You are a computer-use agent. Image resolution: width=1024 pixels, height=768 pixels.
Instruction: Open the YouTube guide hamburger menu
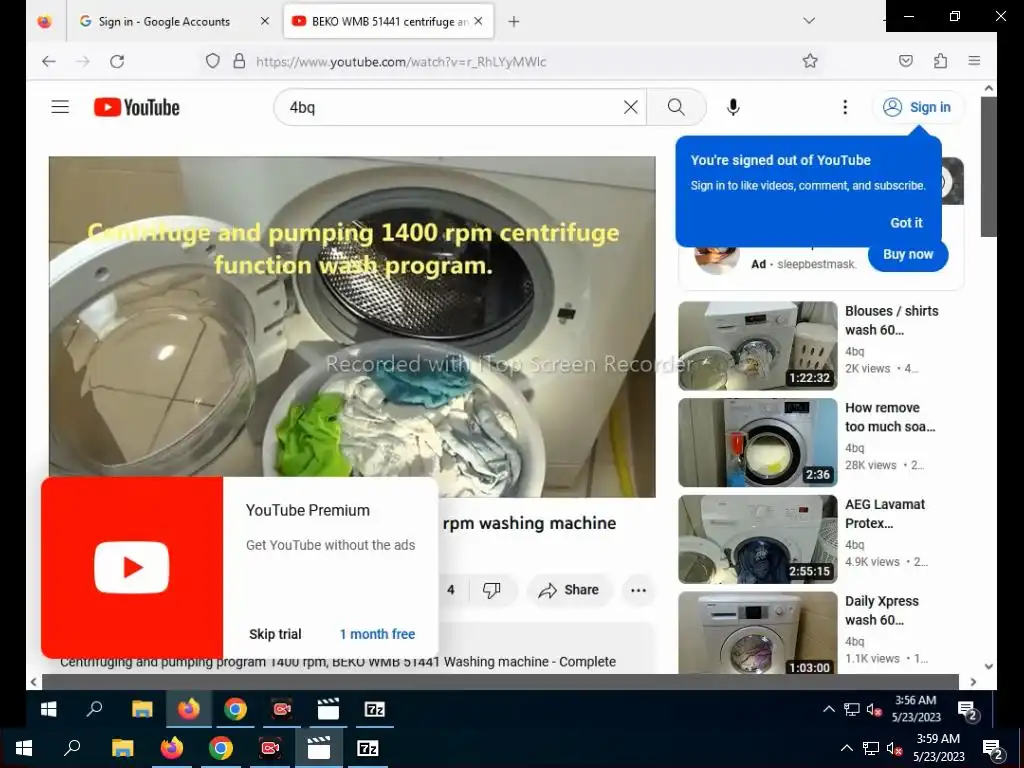60,107
